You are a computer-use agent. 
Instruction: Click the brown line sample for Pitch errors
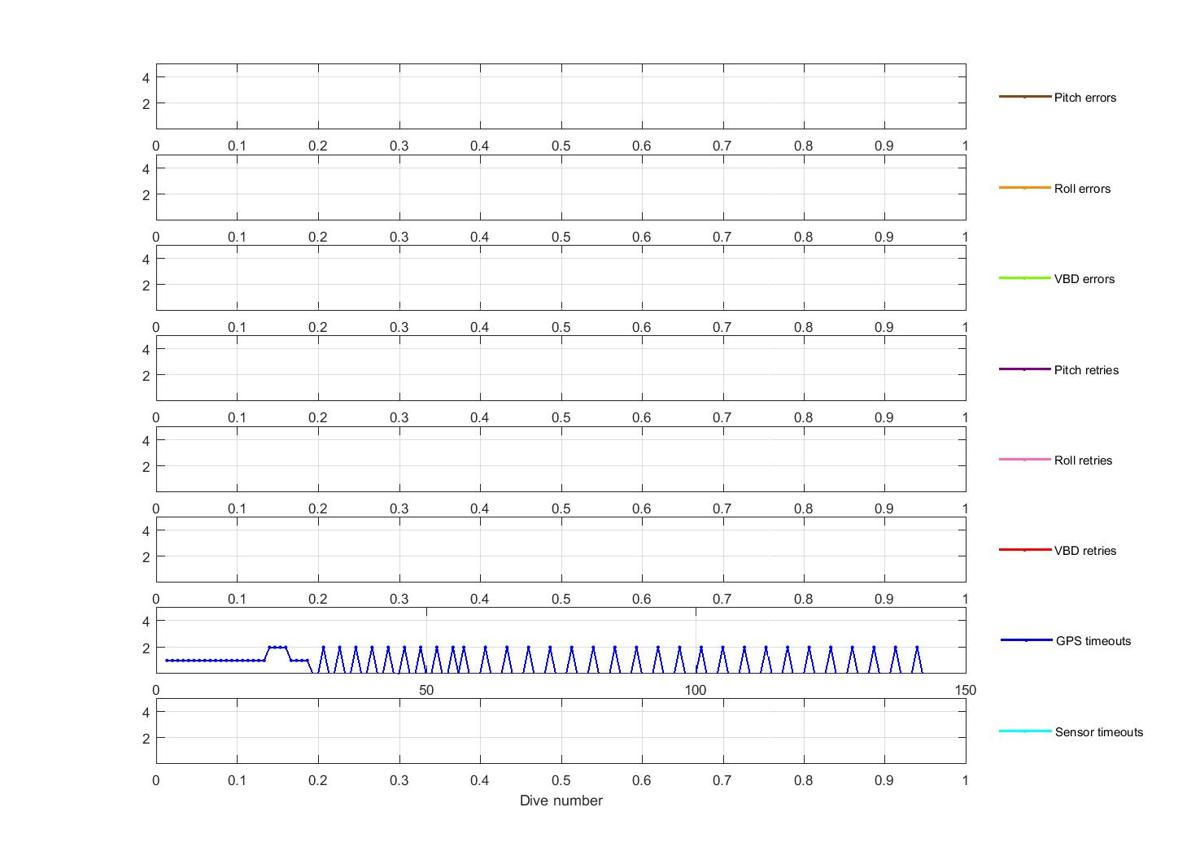[x=1024, y=97]
